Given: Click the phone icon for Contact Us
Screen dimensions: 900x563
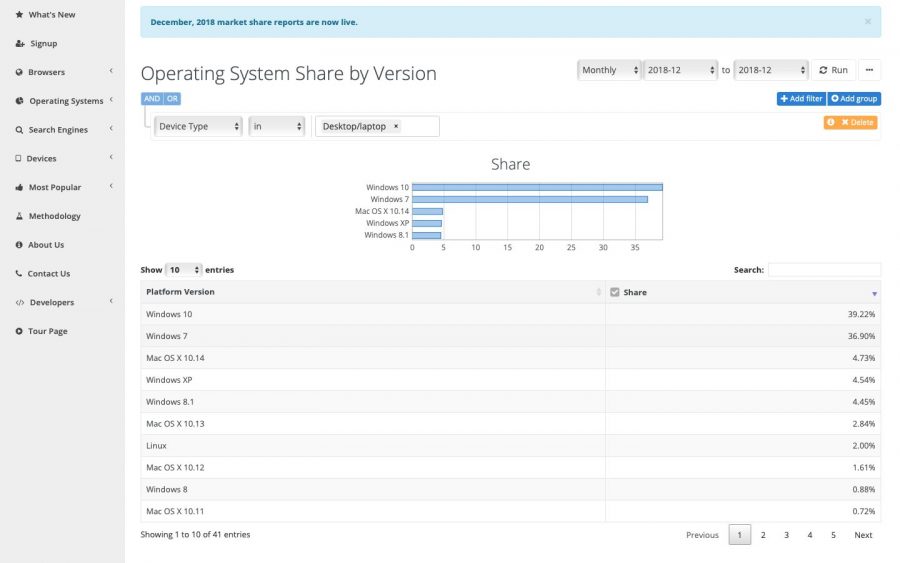Looking at the screenshot, I should (18, 273).
